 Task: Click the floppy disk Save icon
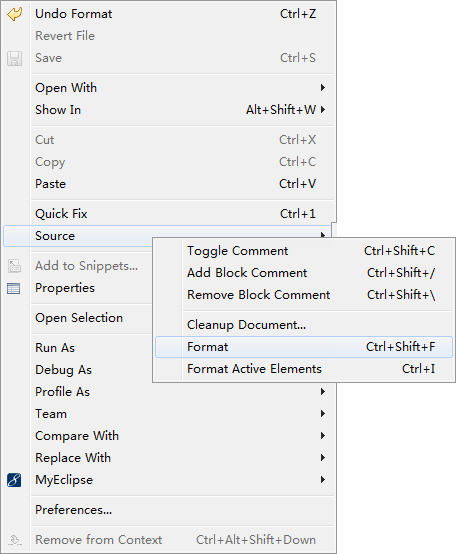(14, 58)
